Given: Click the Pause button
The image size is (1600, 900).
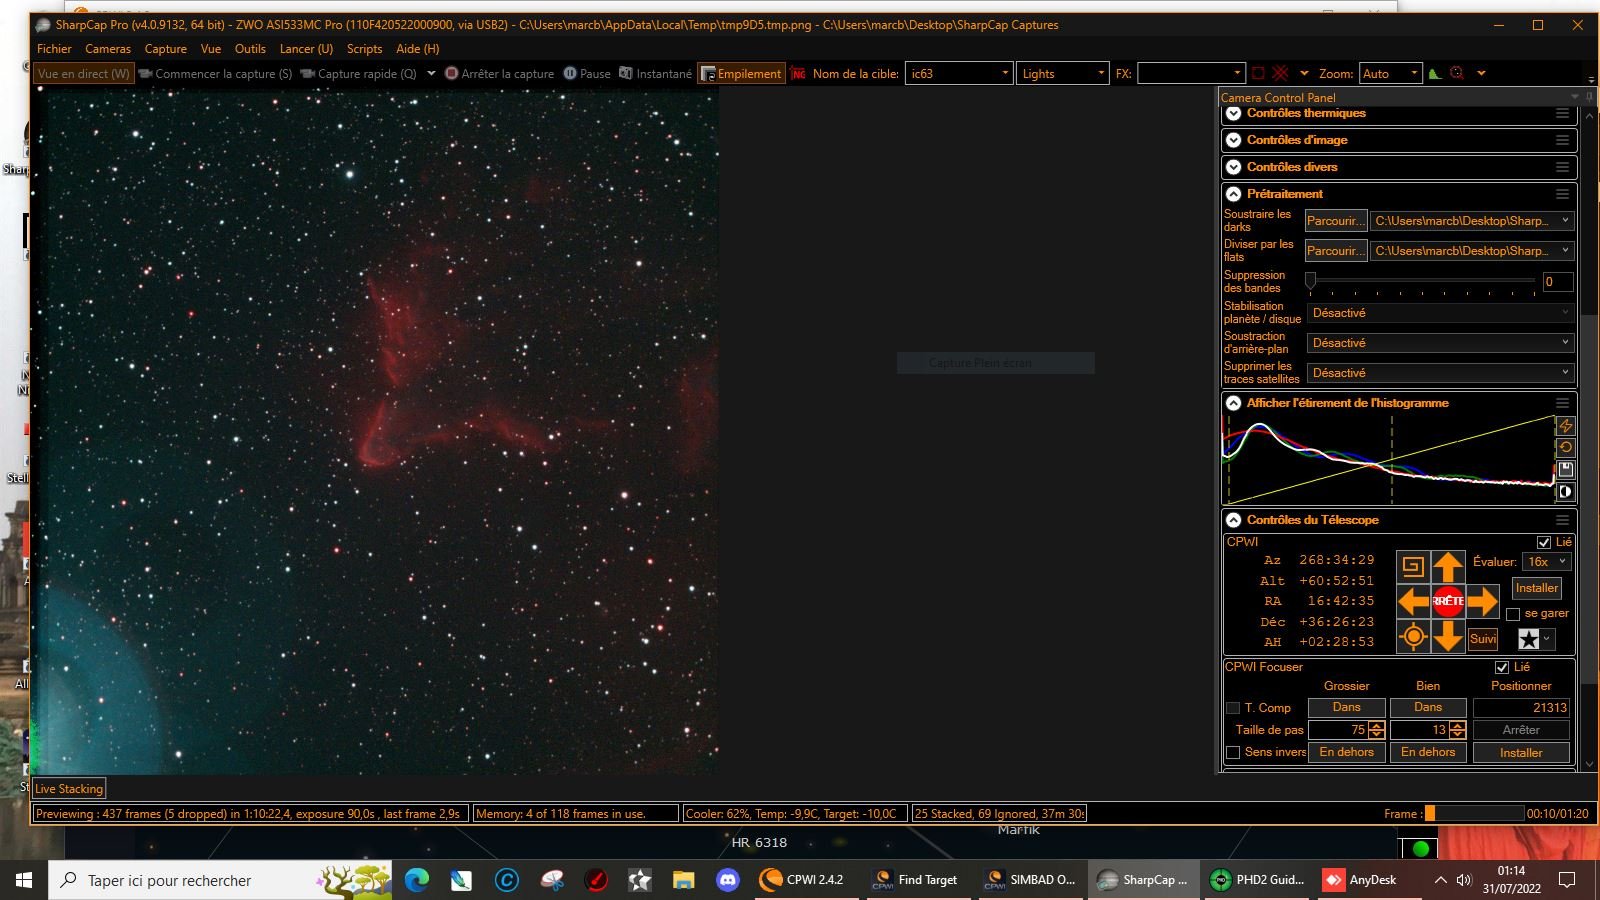Looking at the screenshot, I should tap(587, 73).
